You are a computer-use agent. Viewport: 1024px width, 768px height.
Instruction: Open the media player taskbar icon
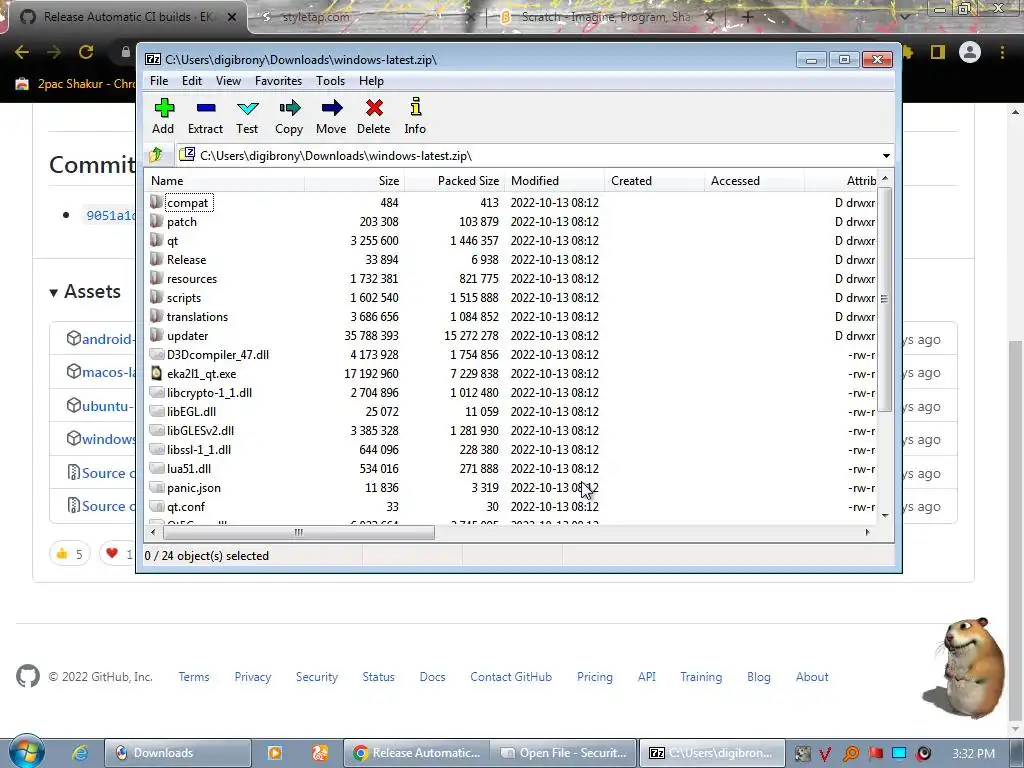coord(275,753)
